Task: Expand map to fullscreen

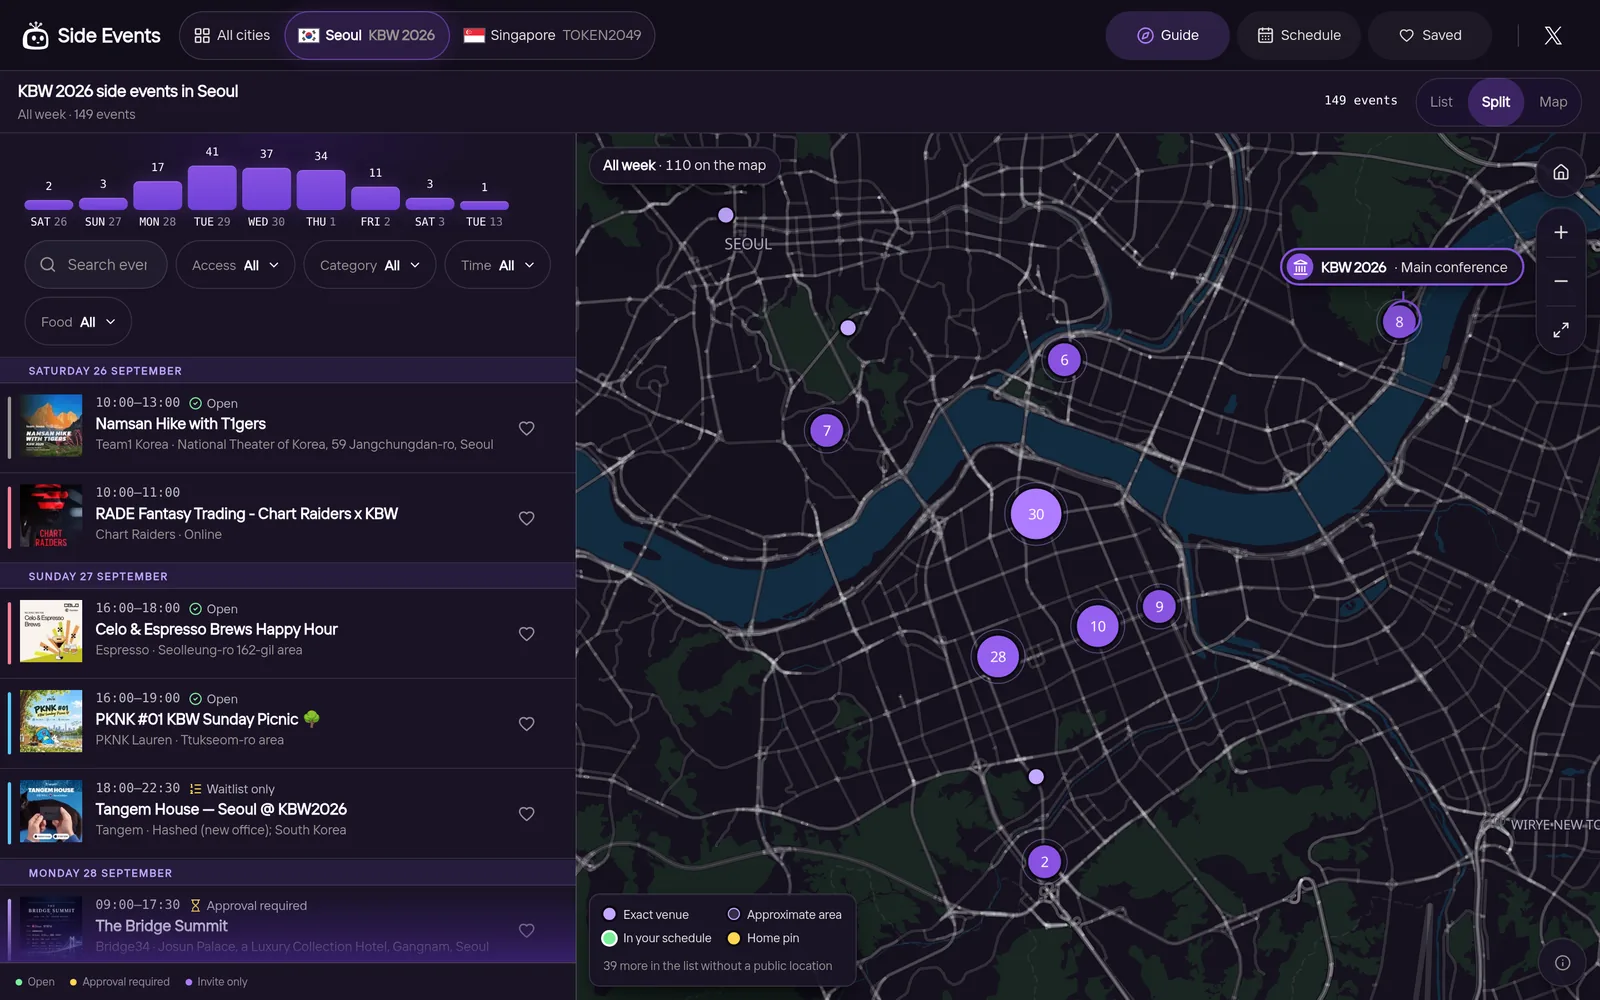Action: coord(1561,329)
